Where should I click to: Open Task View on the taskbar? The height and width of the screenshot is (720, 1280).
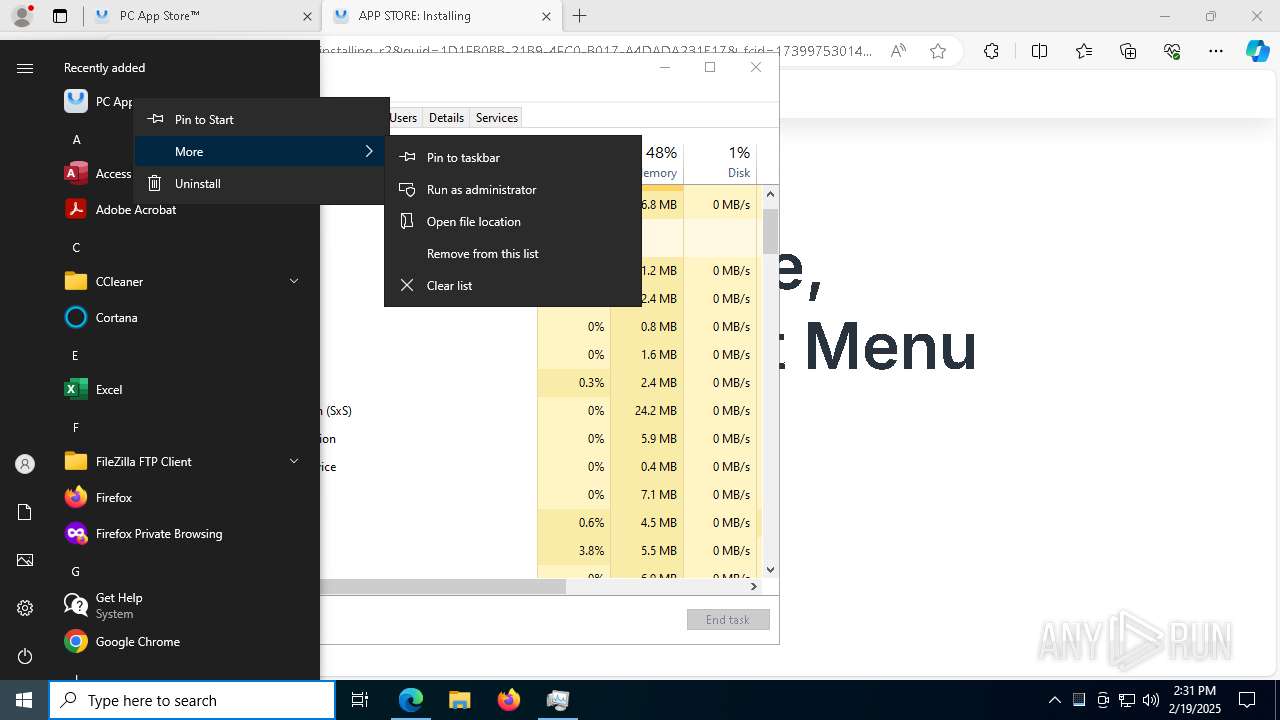point(360,700)
